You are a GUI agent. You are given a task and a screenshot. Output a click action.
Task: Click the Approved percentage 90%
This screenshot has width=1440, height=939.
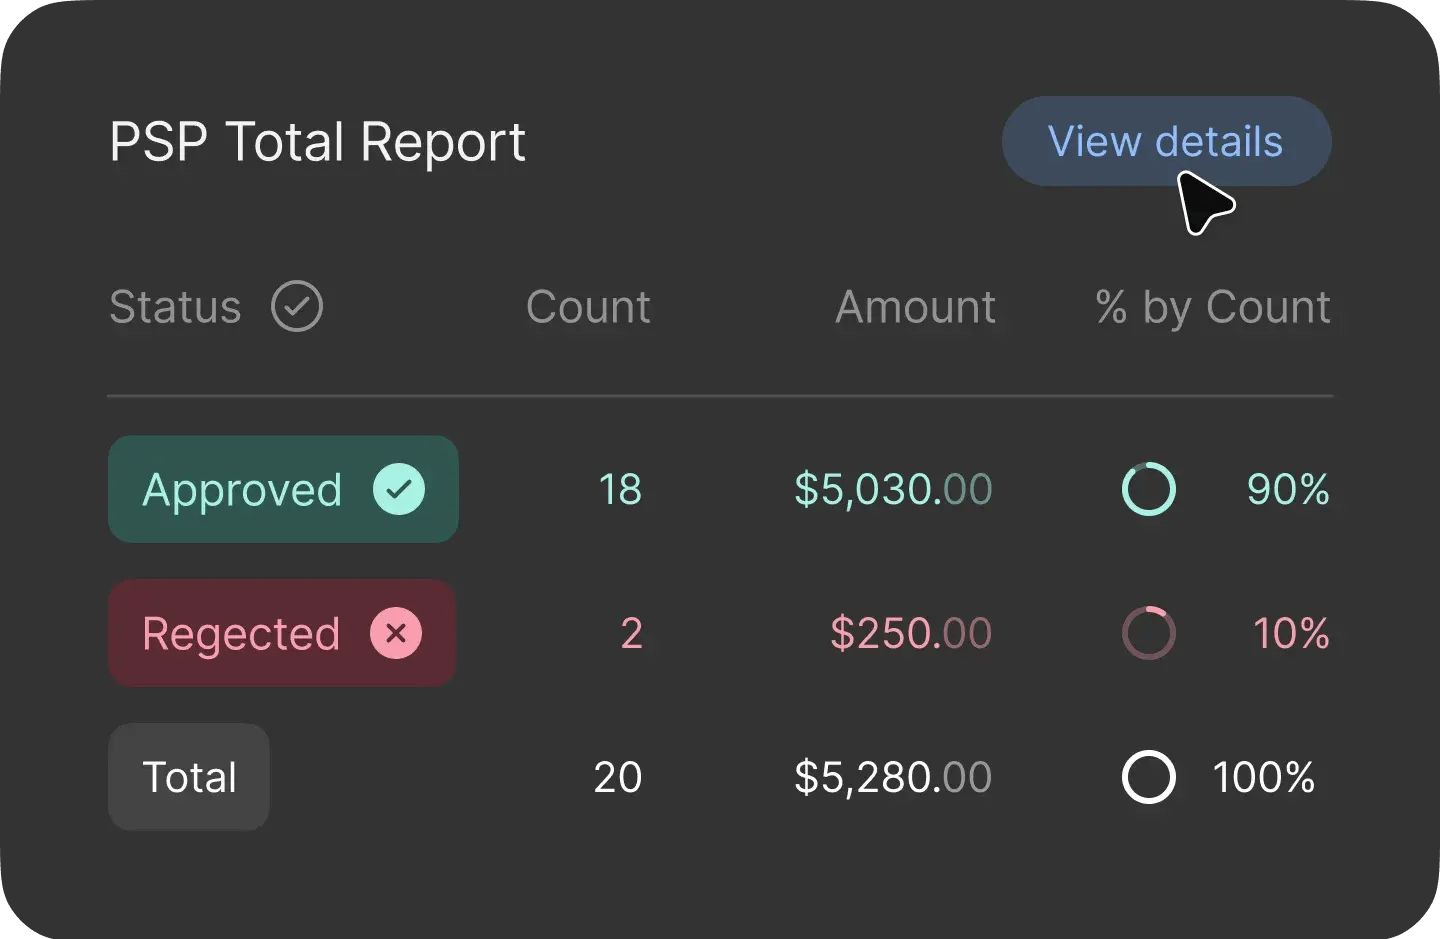click(x=1288, y=490)
